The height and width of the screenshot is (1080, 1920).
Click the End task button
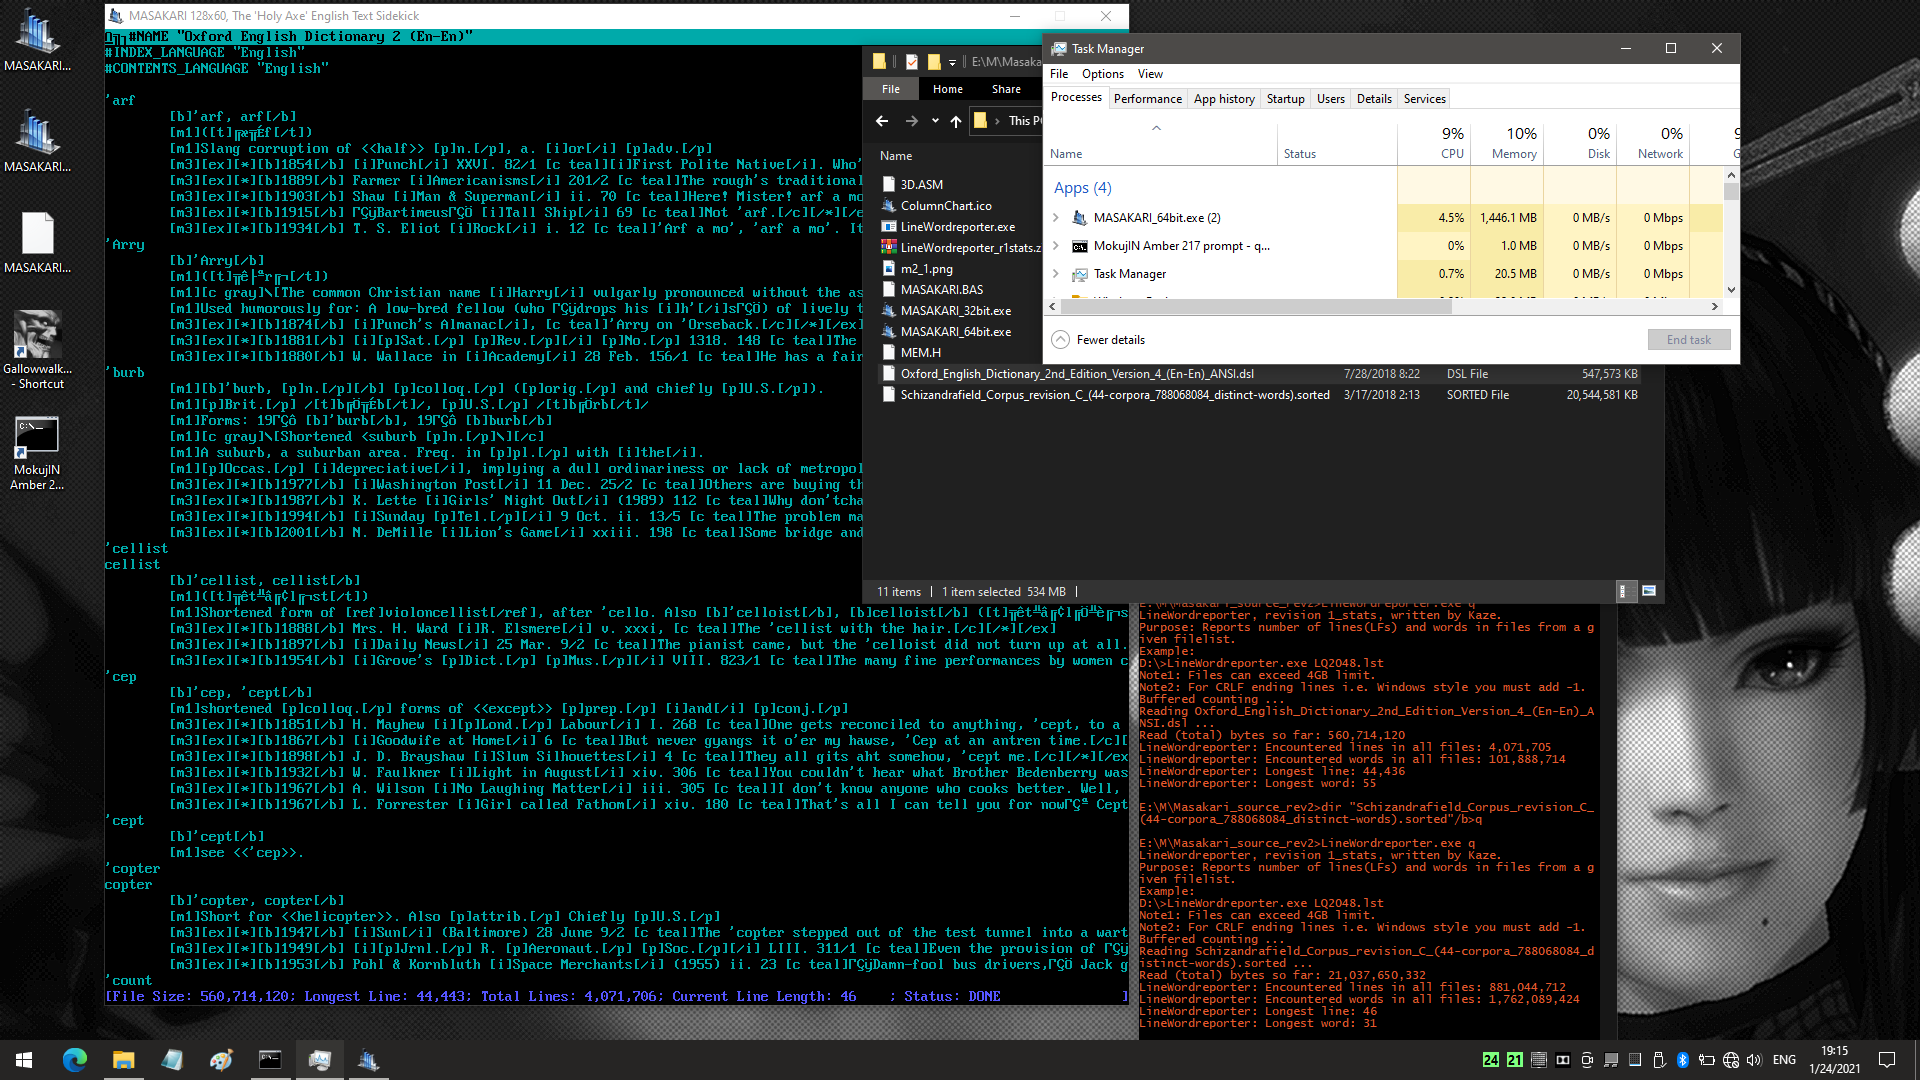tap(1688, 340)
